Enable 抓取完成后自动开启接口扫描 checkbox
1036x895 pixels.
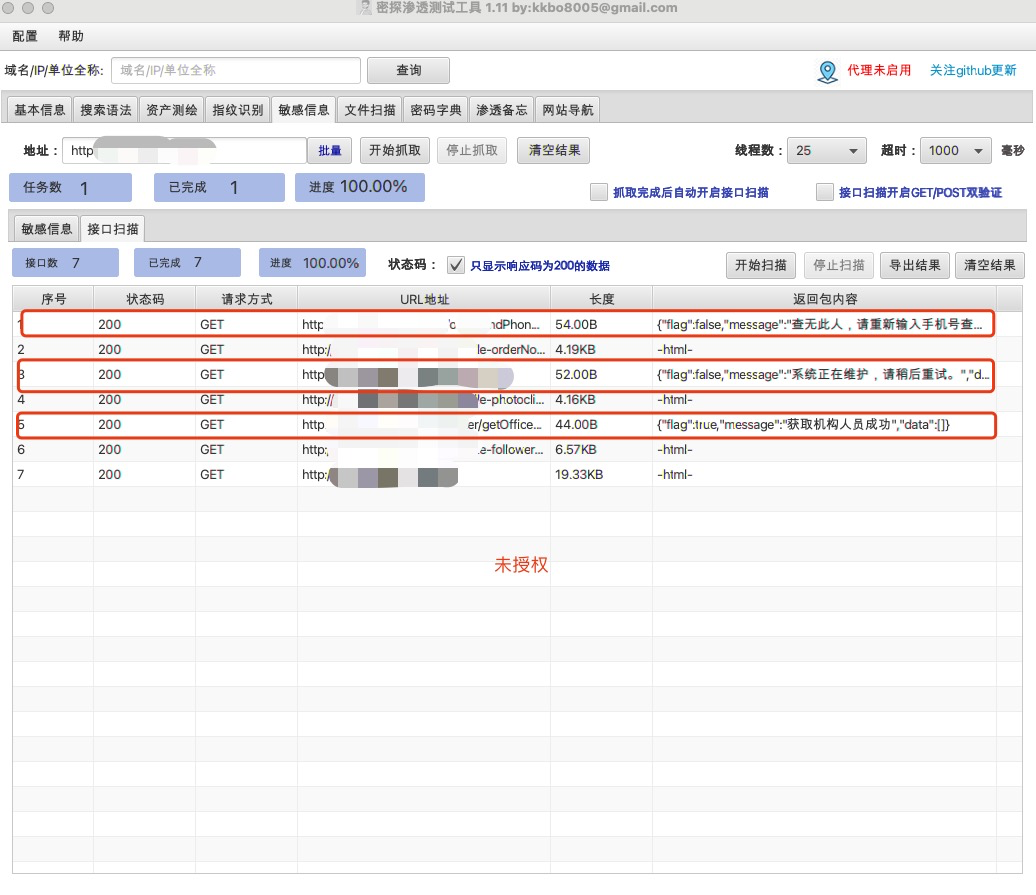(599, 192)
